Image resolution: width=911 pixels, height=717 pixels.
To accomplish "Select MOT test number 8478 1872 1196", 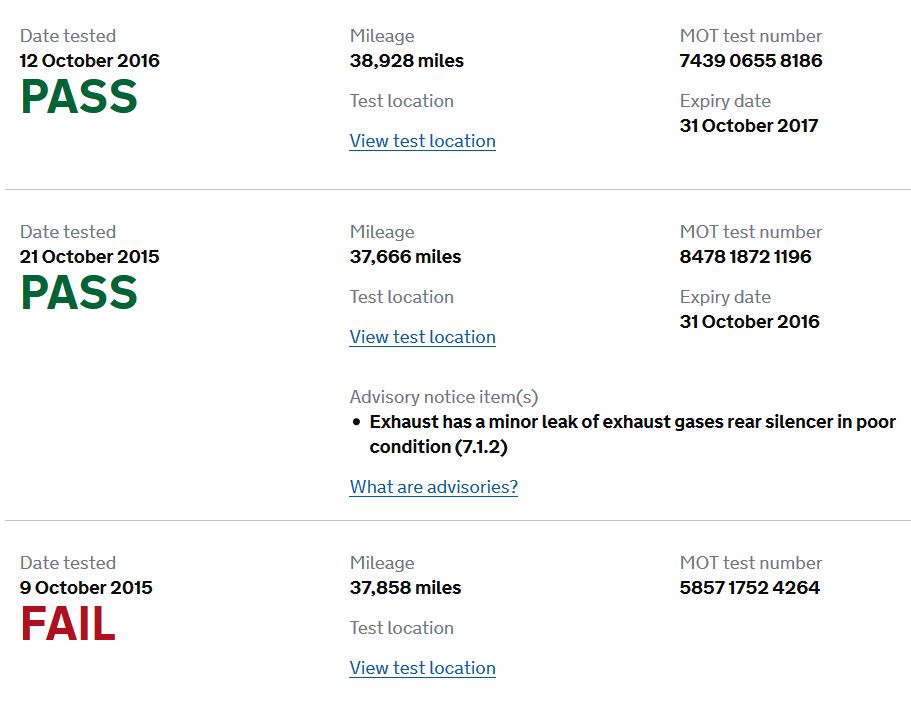I will (745, 256).
